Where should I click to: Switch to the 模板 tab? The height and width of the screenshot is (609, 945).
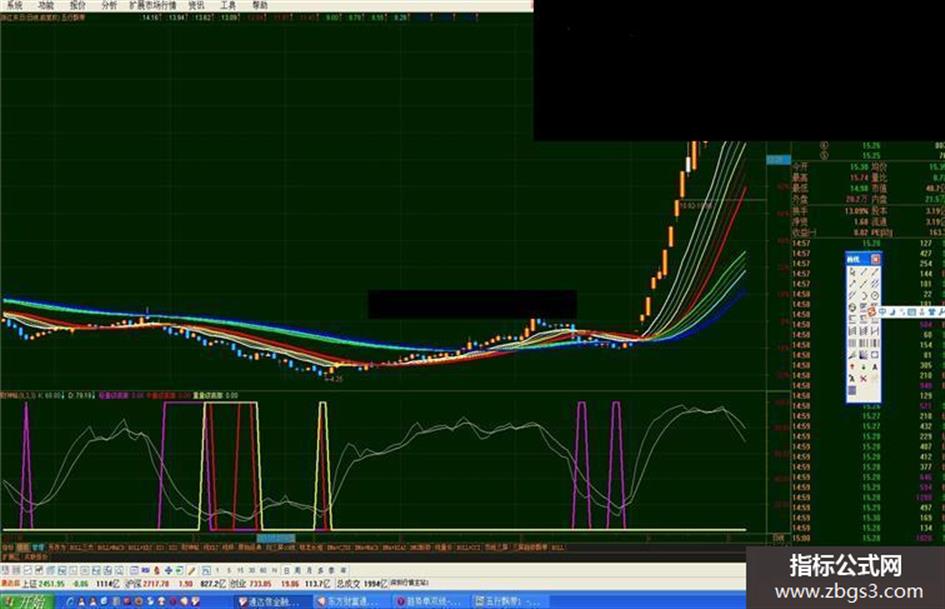click(x=22, y=548)
